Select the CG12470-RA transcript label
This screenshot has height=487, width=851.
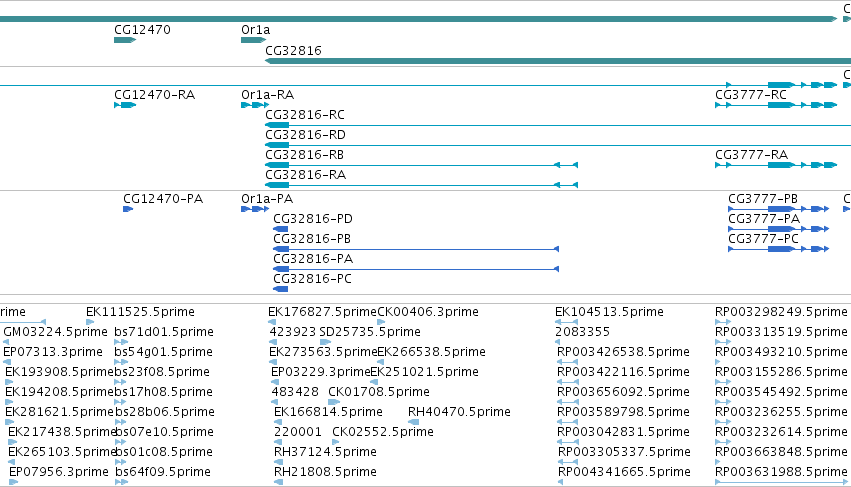click(x=155, y=94)
